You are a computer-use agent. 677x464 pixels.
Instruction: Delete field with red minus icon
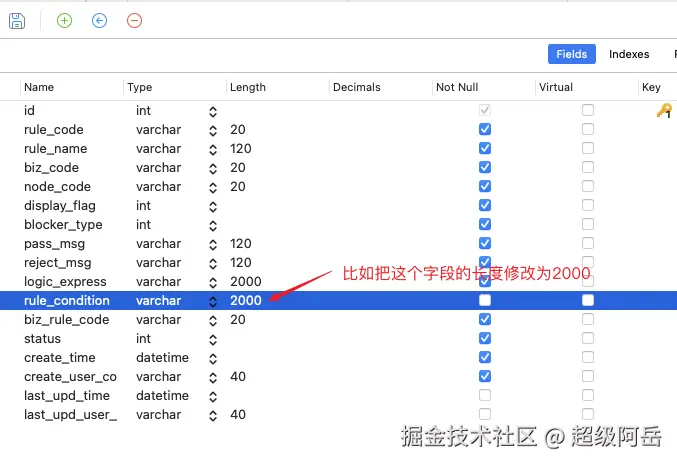point(134,20)
